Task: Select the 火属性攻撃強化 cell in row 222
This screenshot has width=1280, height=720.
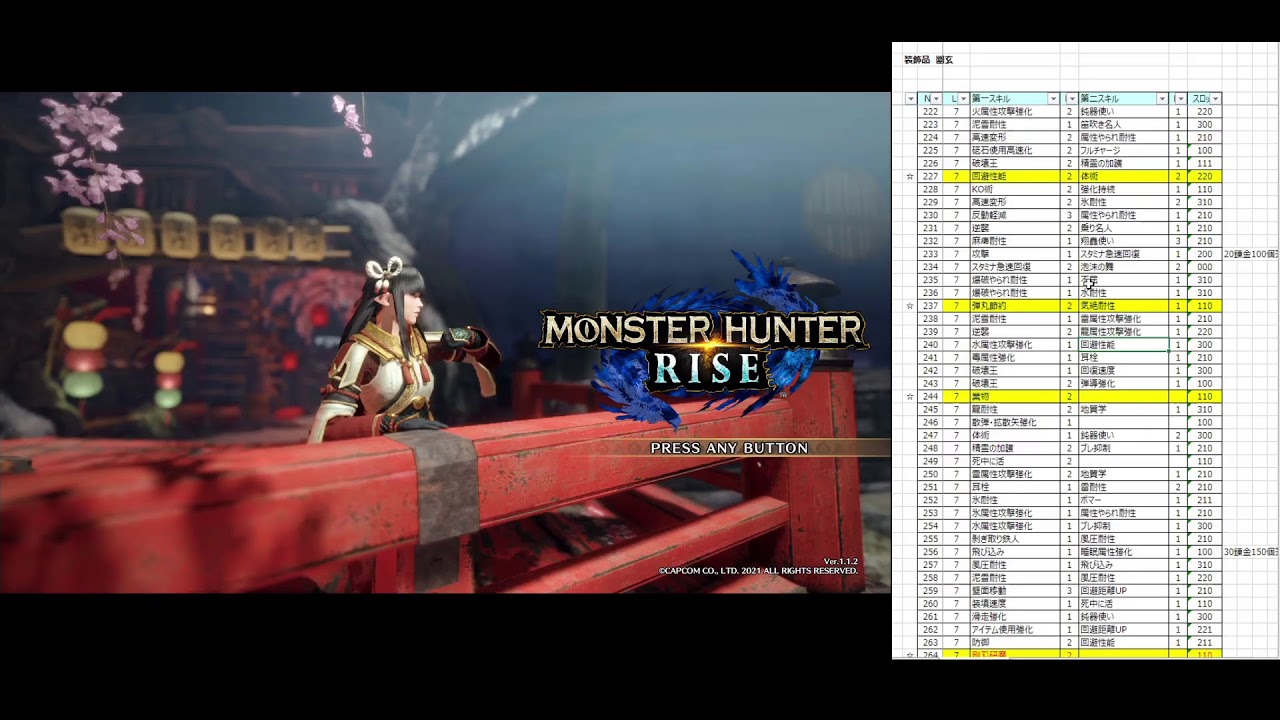Action: coord(1015,112)
